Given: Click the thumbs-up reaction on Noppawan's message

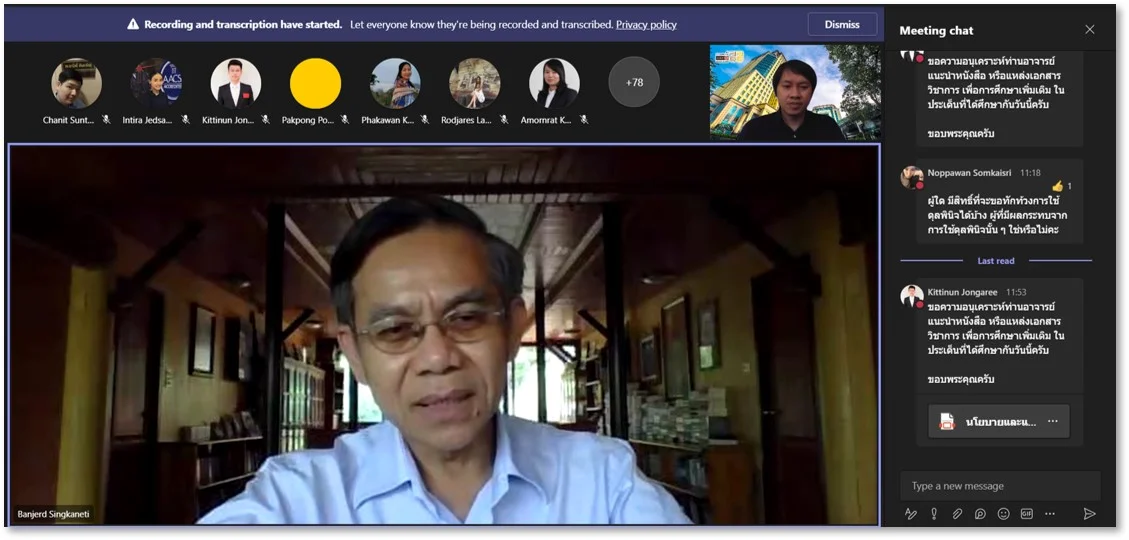Looking at the screenshot, I should (1057, 186).
